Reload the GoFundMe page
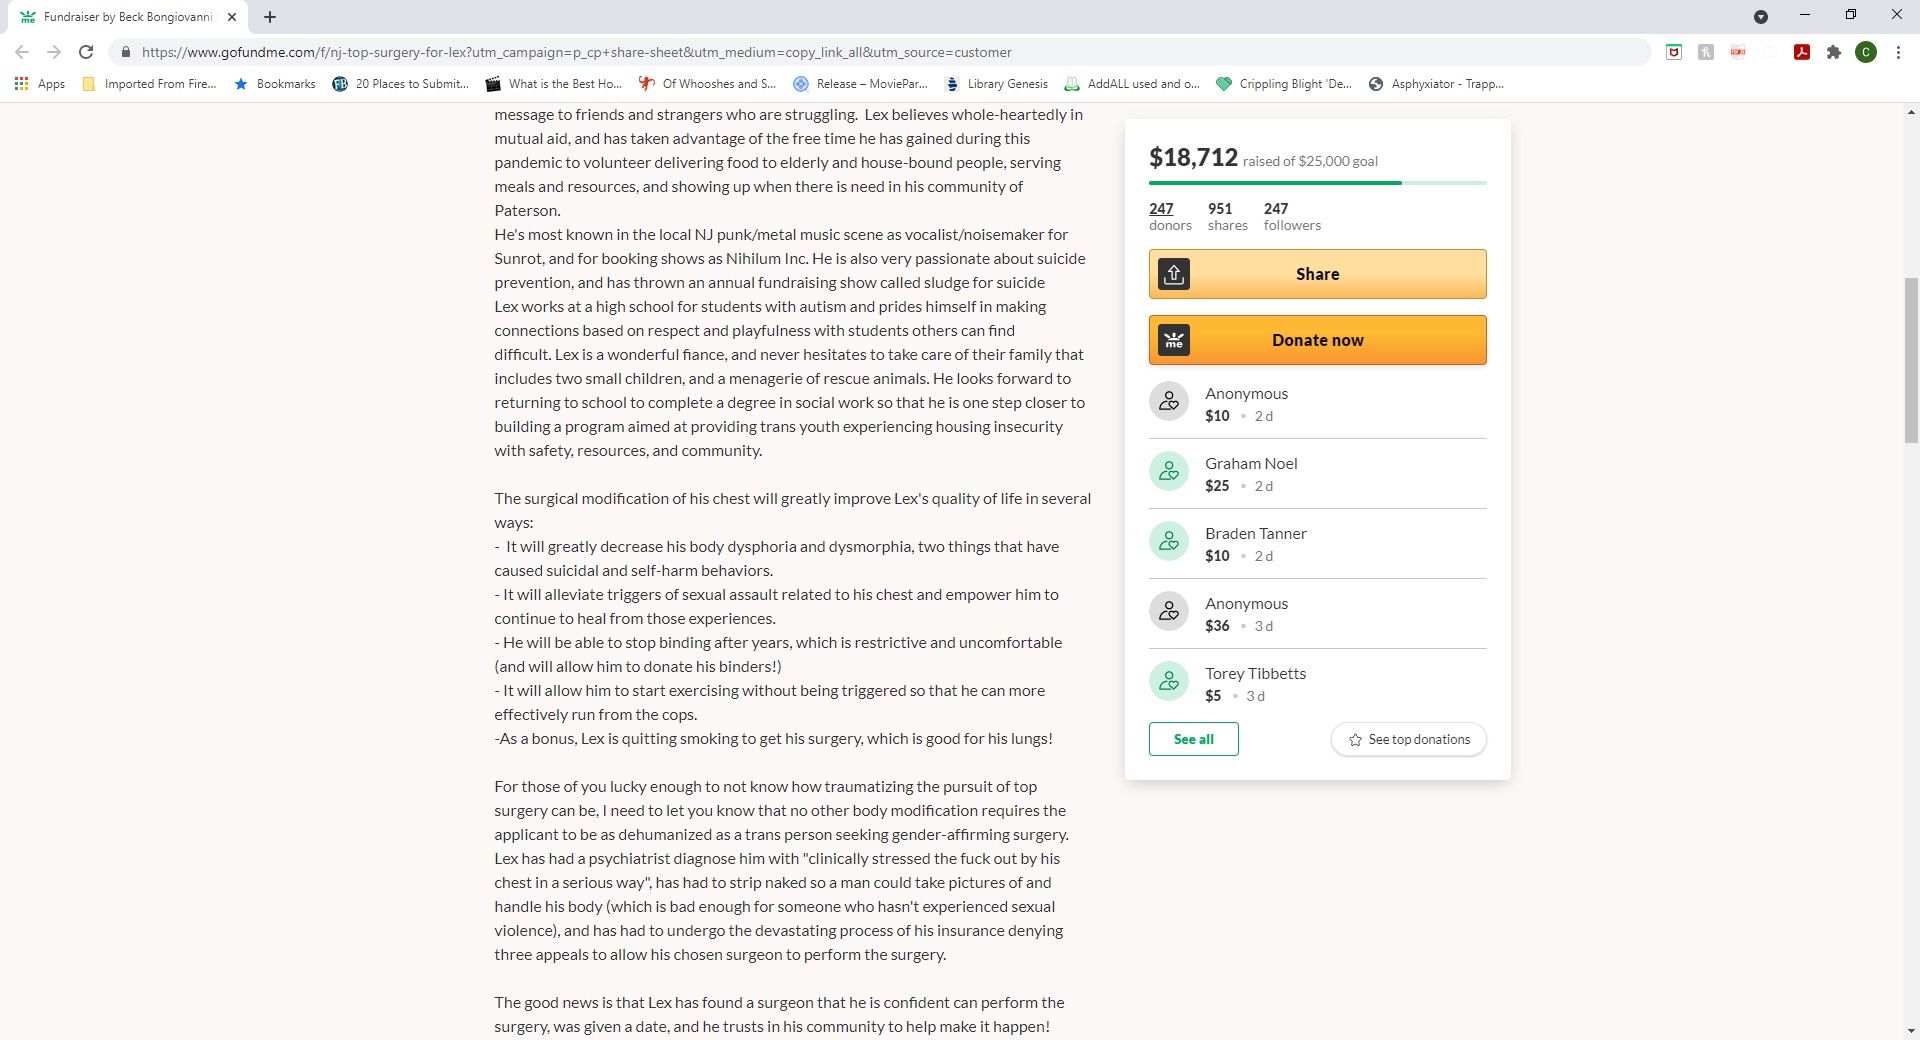The height and width of the screenshot is (1040, 1920). 86,52
